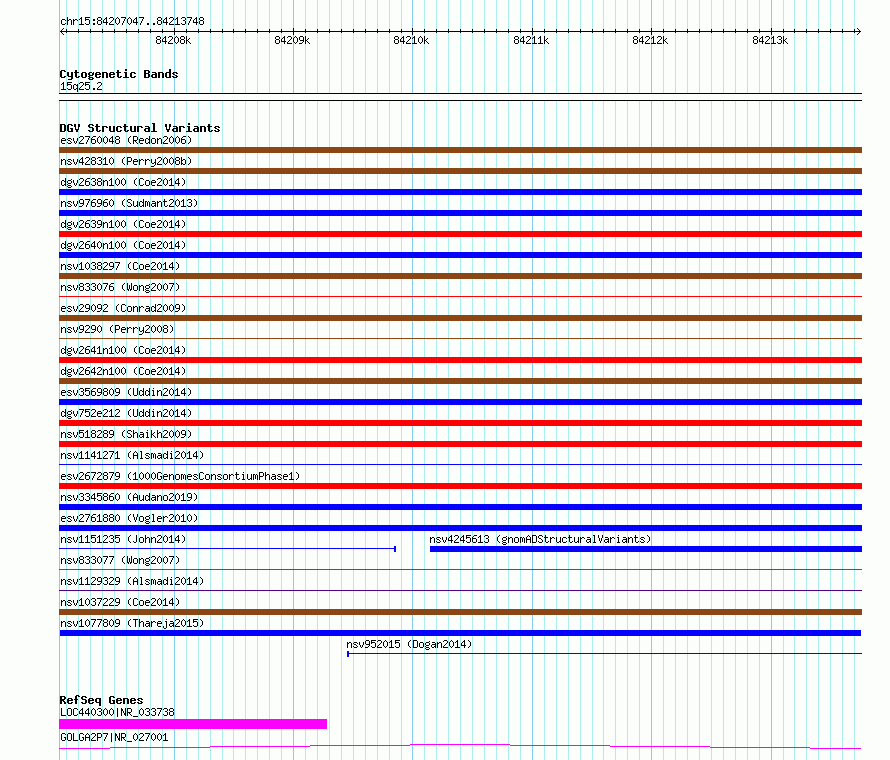Open the dgv2642n100 (Coe2014) entry

click(123, 371)
